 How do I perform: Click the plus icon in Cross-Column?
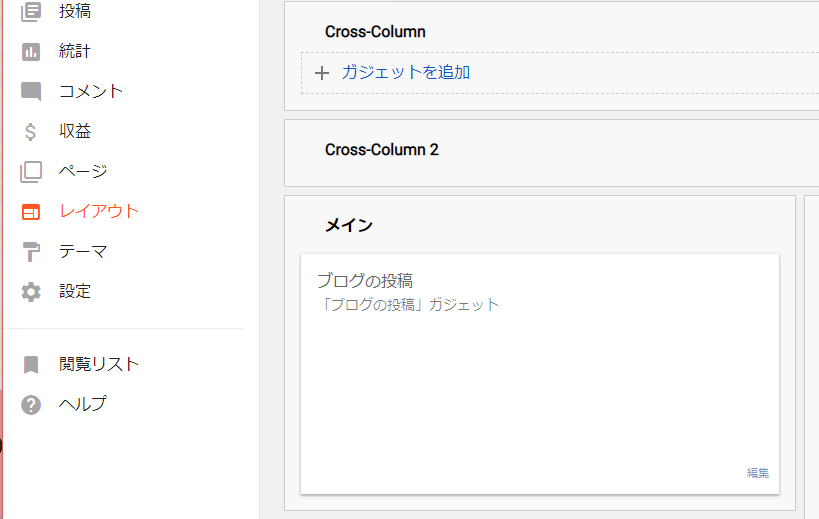click(x=322, y=72)
